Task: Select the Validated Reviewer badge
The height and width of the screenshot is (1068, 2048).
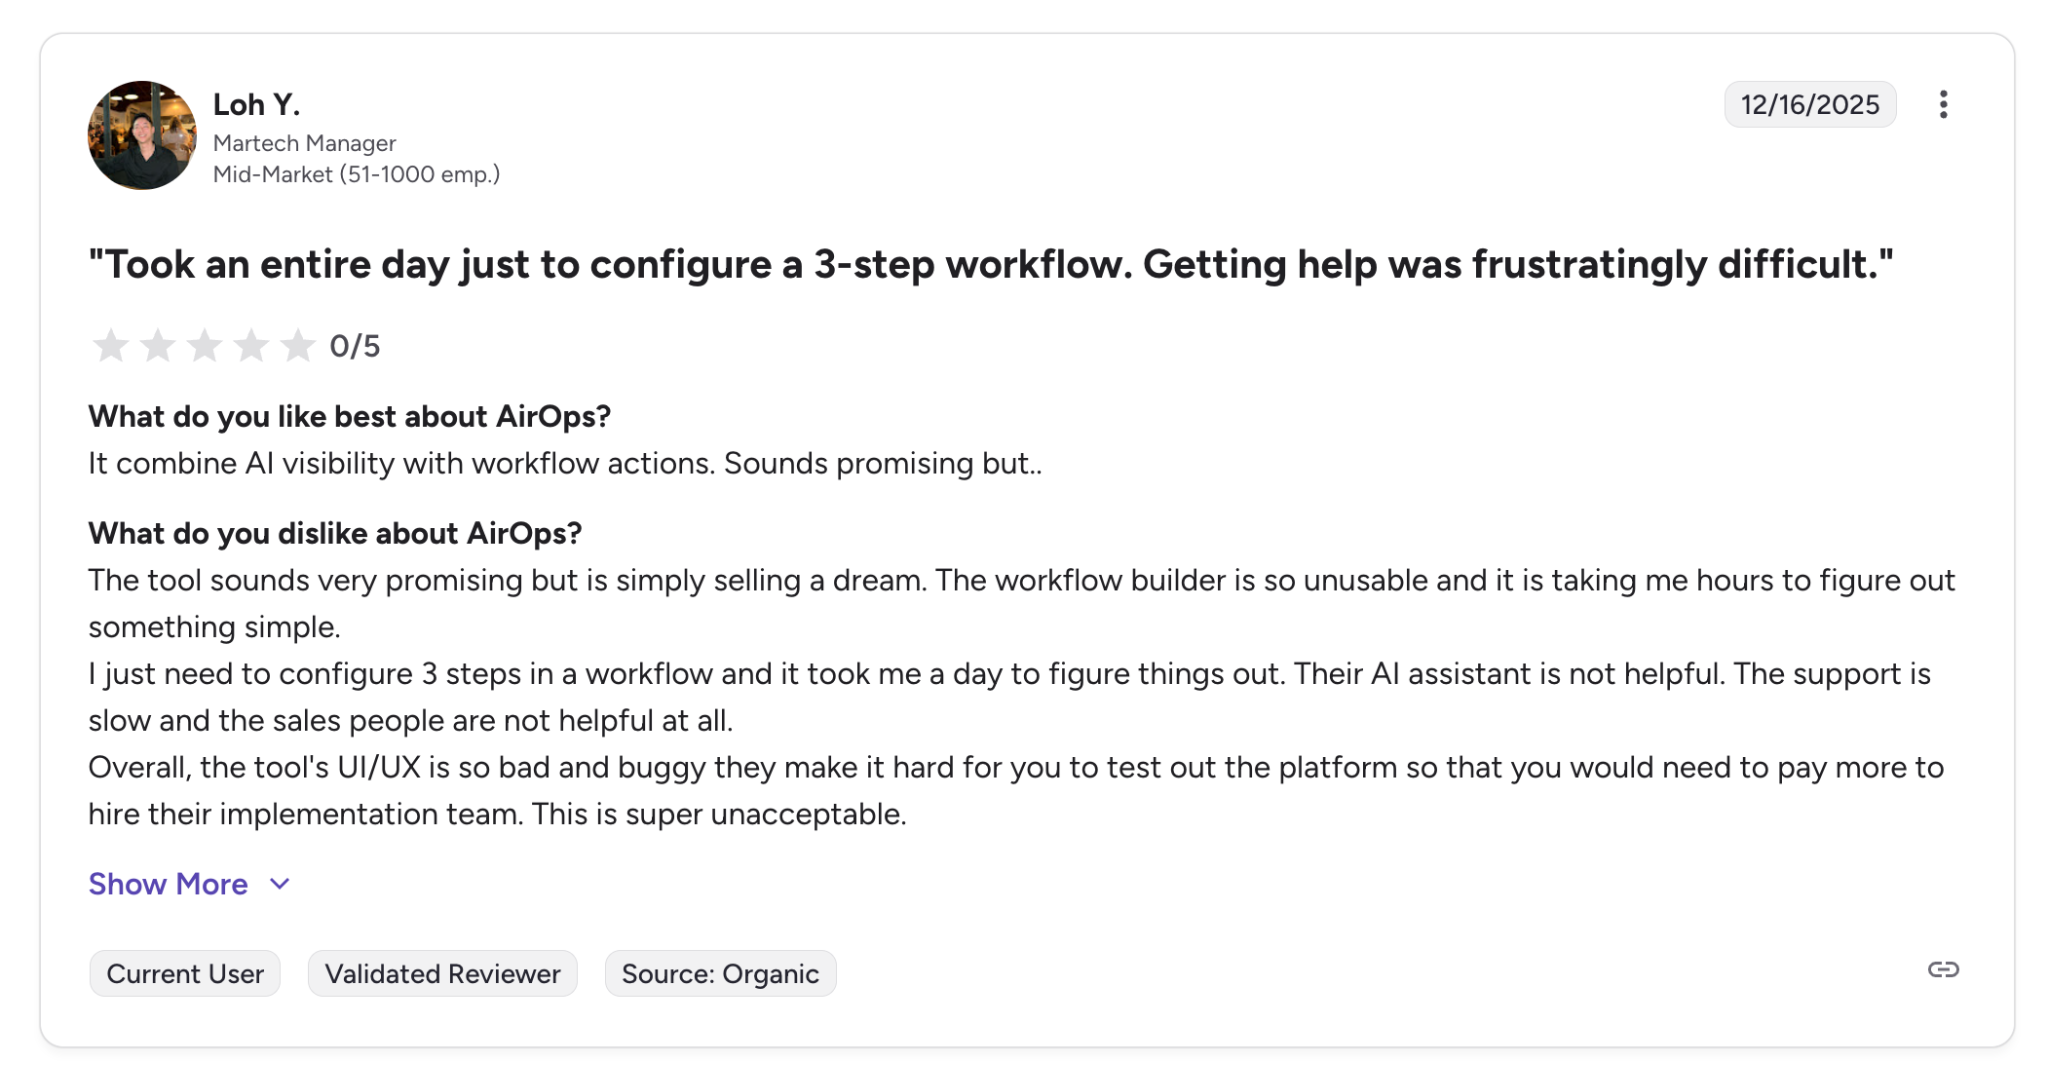Action: tap(442, 973)
